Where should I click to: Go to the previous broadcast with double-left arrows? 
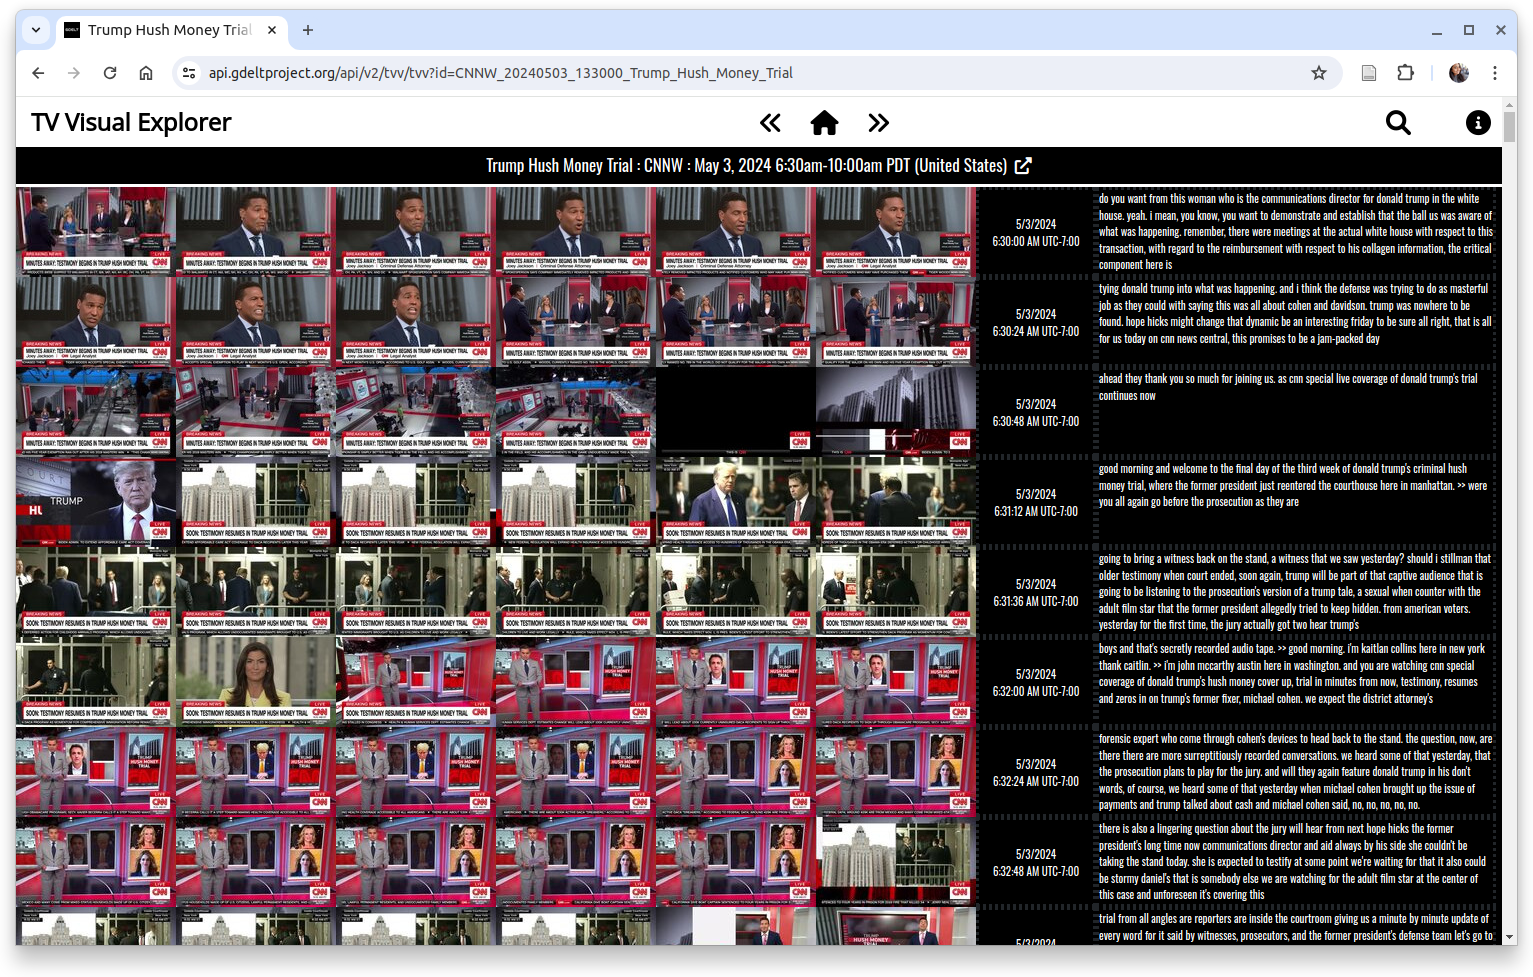[x=770, y=123]
